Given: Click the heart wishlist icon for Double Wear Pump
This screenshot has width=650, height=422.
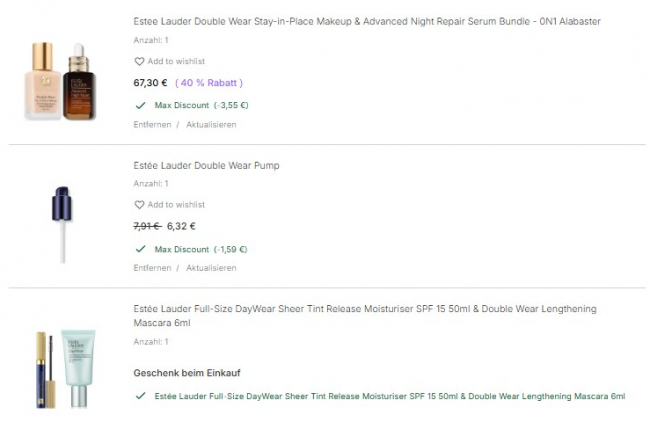Looking at the screenshot, I should pos(139,204).
